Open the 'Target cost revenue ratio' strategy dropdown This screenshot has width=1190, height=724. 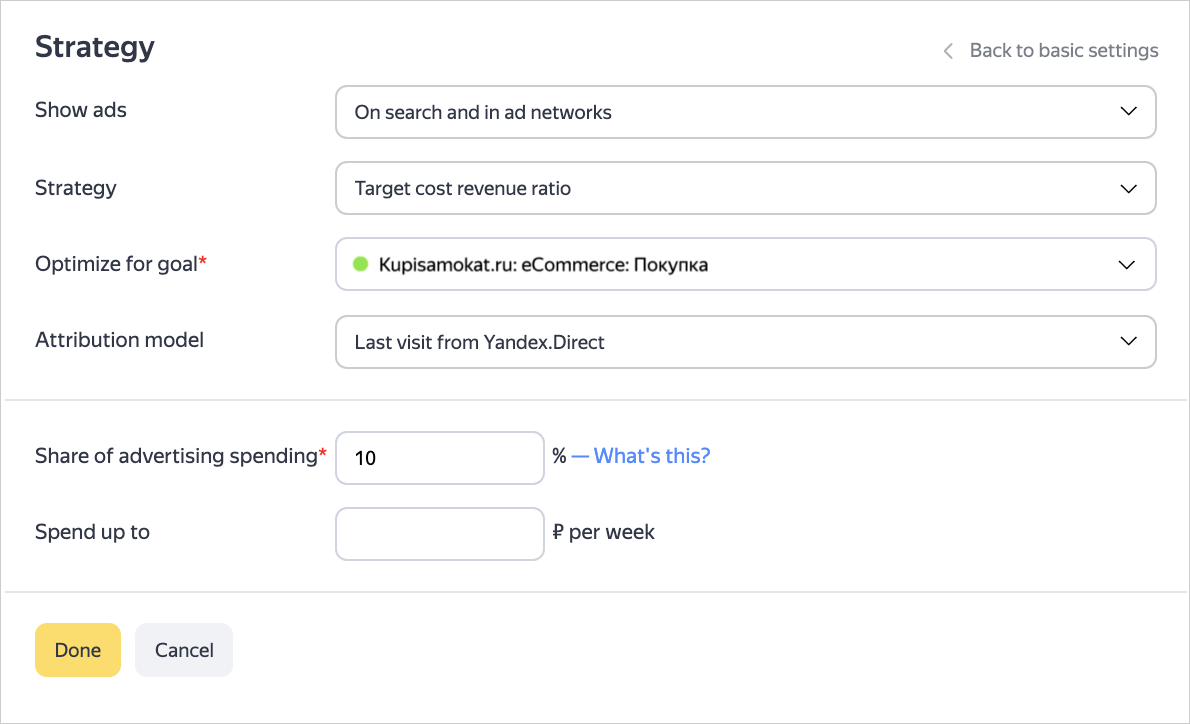[745, 188]
